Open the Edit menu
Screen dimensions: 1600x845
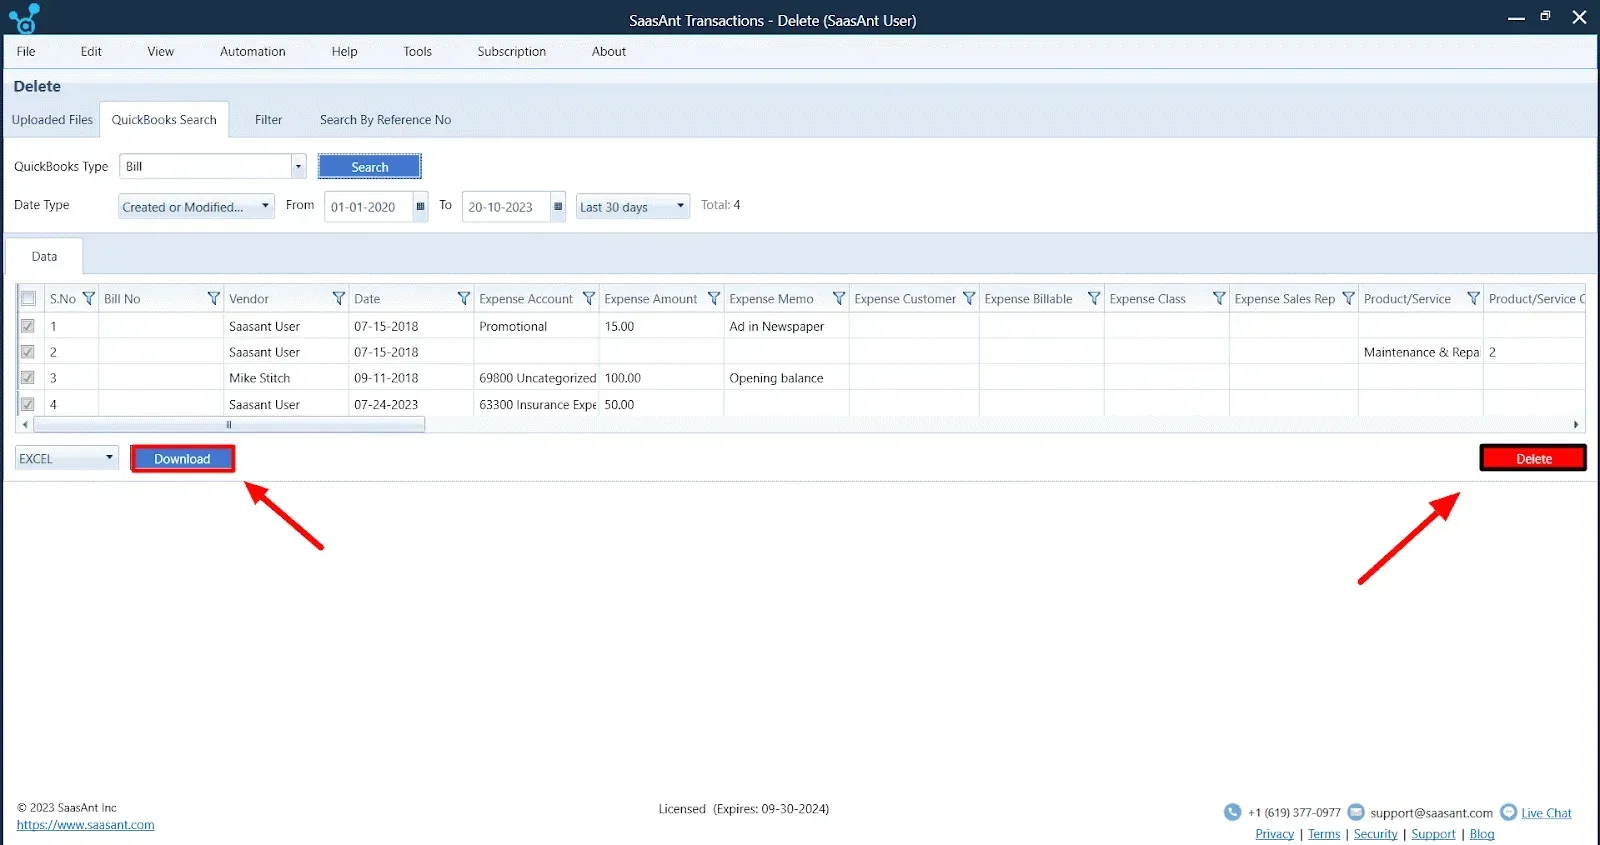[x=91, y=51]
